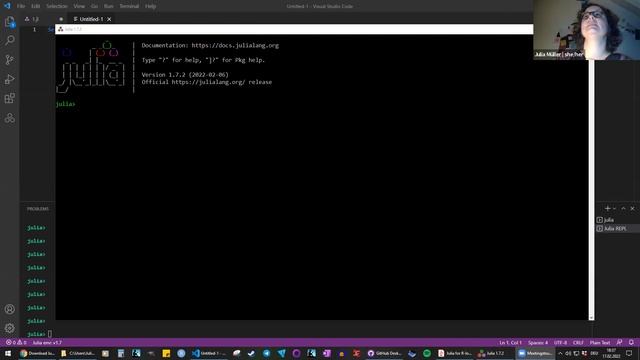Click the Julia Müller webcam thumbnail
The height and width of the screenshot is (360, 640).
(587, 30)
